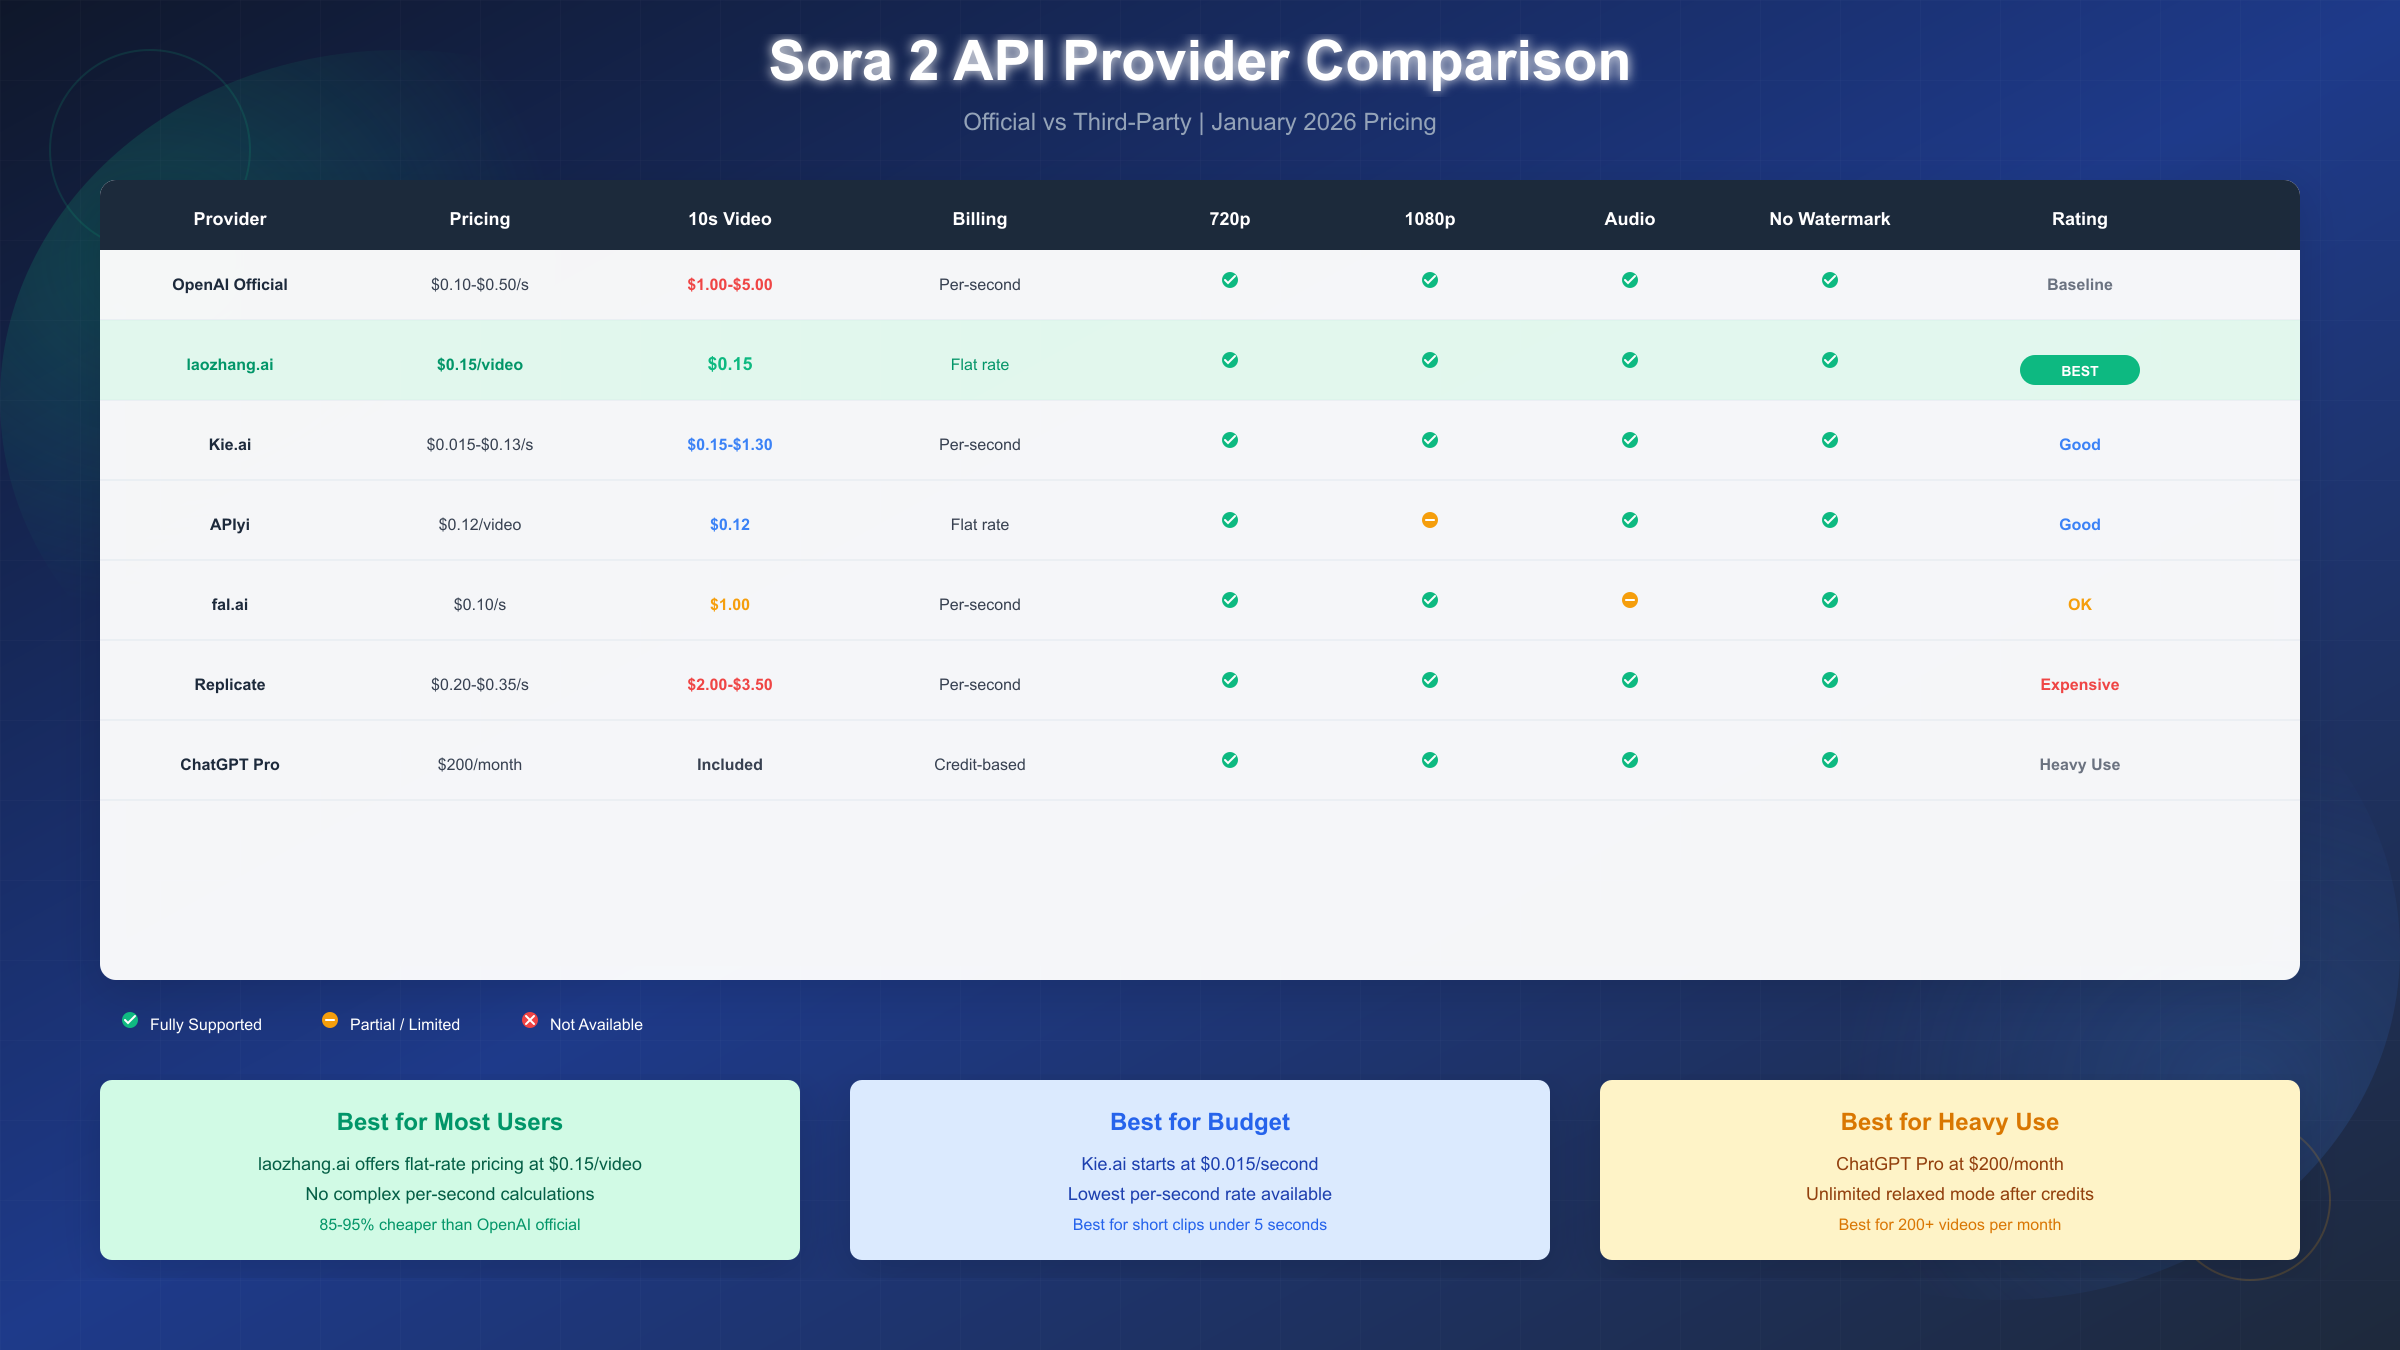Select the Best for Heavy Use card
Viewport: 2400px width, 1350px height.
pos(1948,1168)
